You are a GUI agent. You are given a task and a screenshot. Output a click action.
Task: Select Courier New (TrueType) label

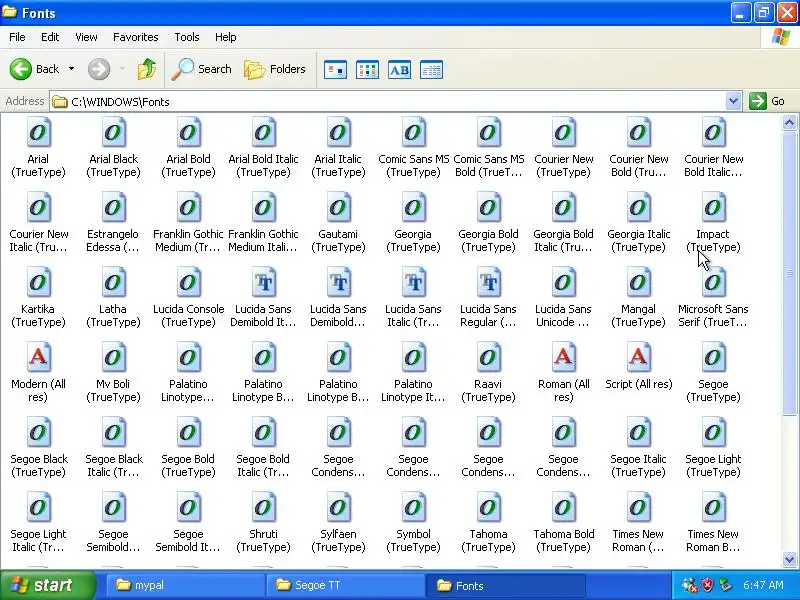coord(564,165)
